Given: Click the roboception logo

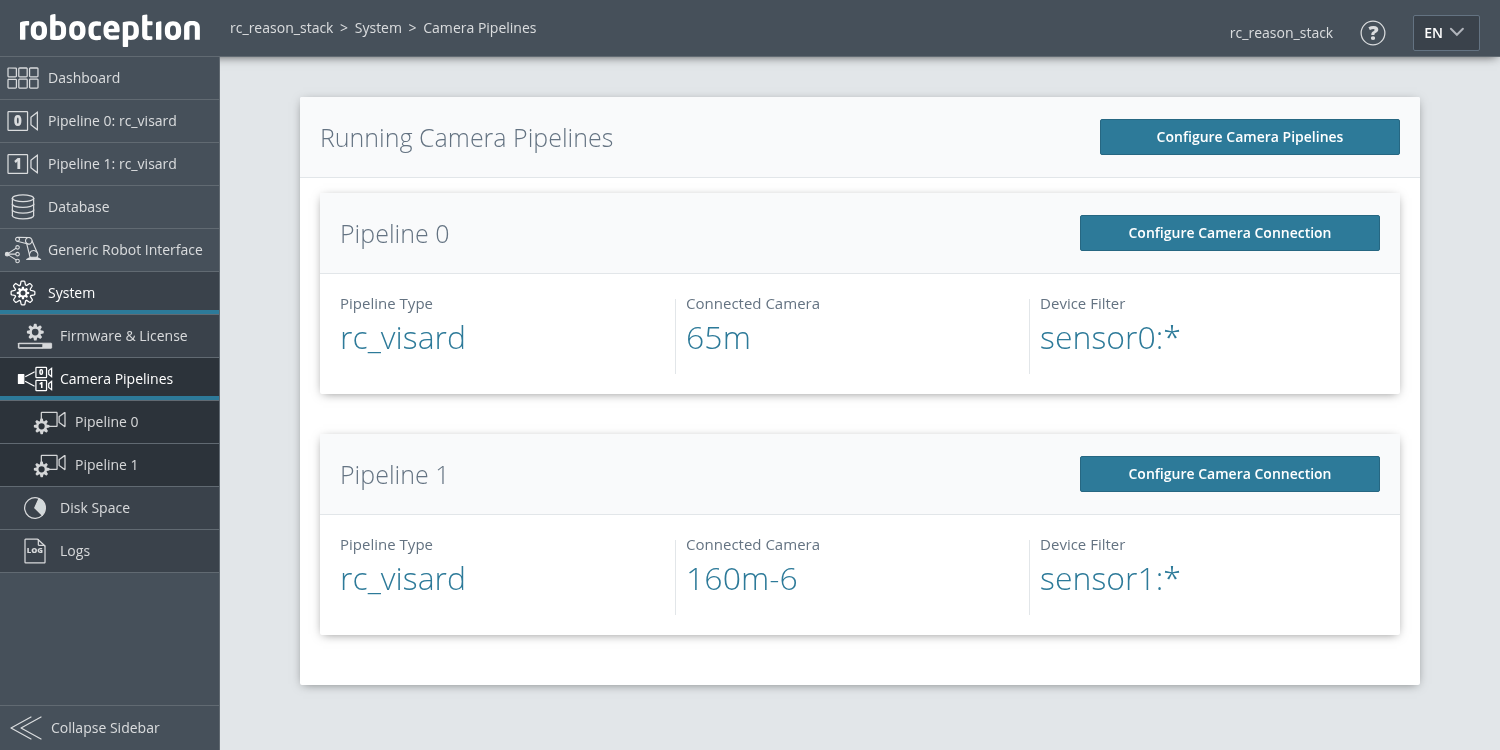Looking at the screenshot, I should click(110, 29).
